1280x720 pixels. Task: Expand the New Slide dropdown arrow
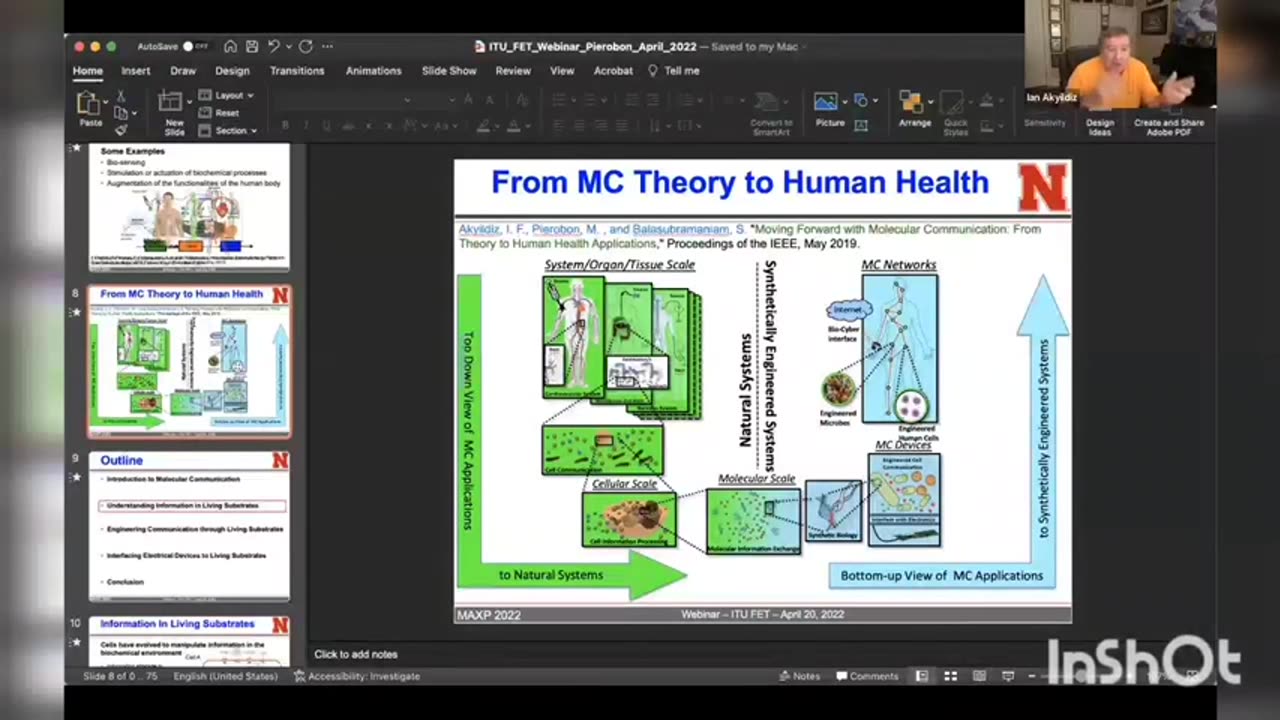point(189,102)
